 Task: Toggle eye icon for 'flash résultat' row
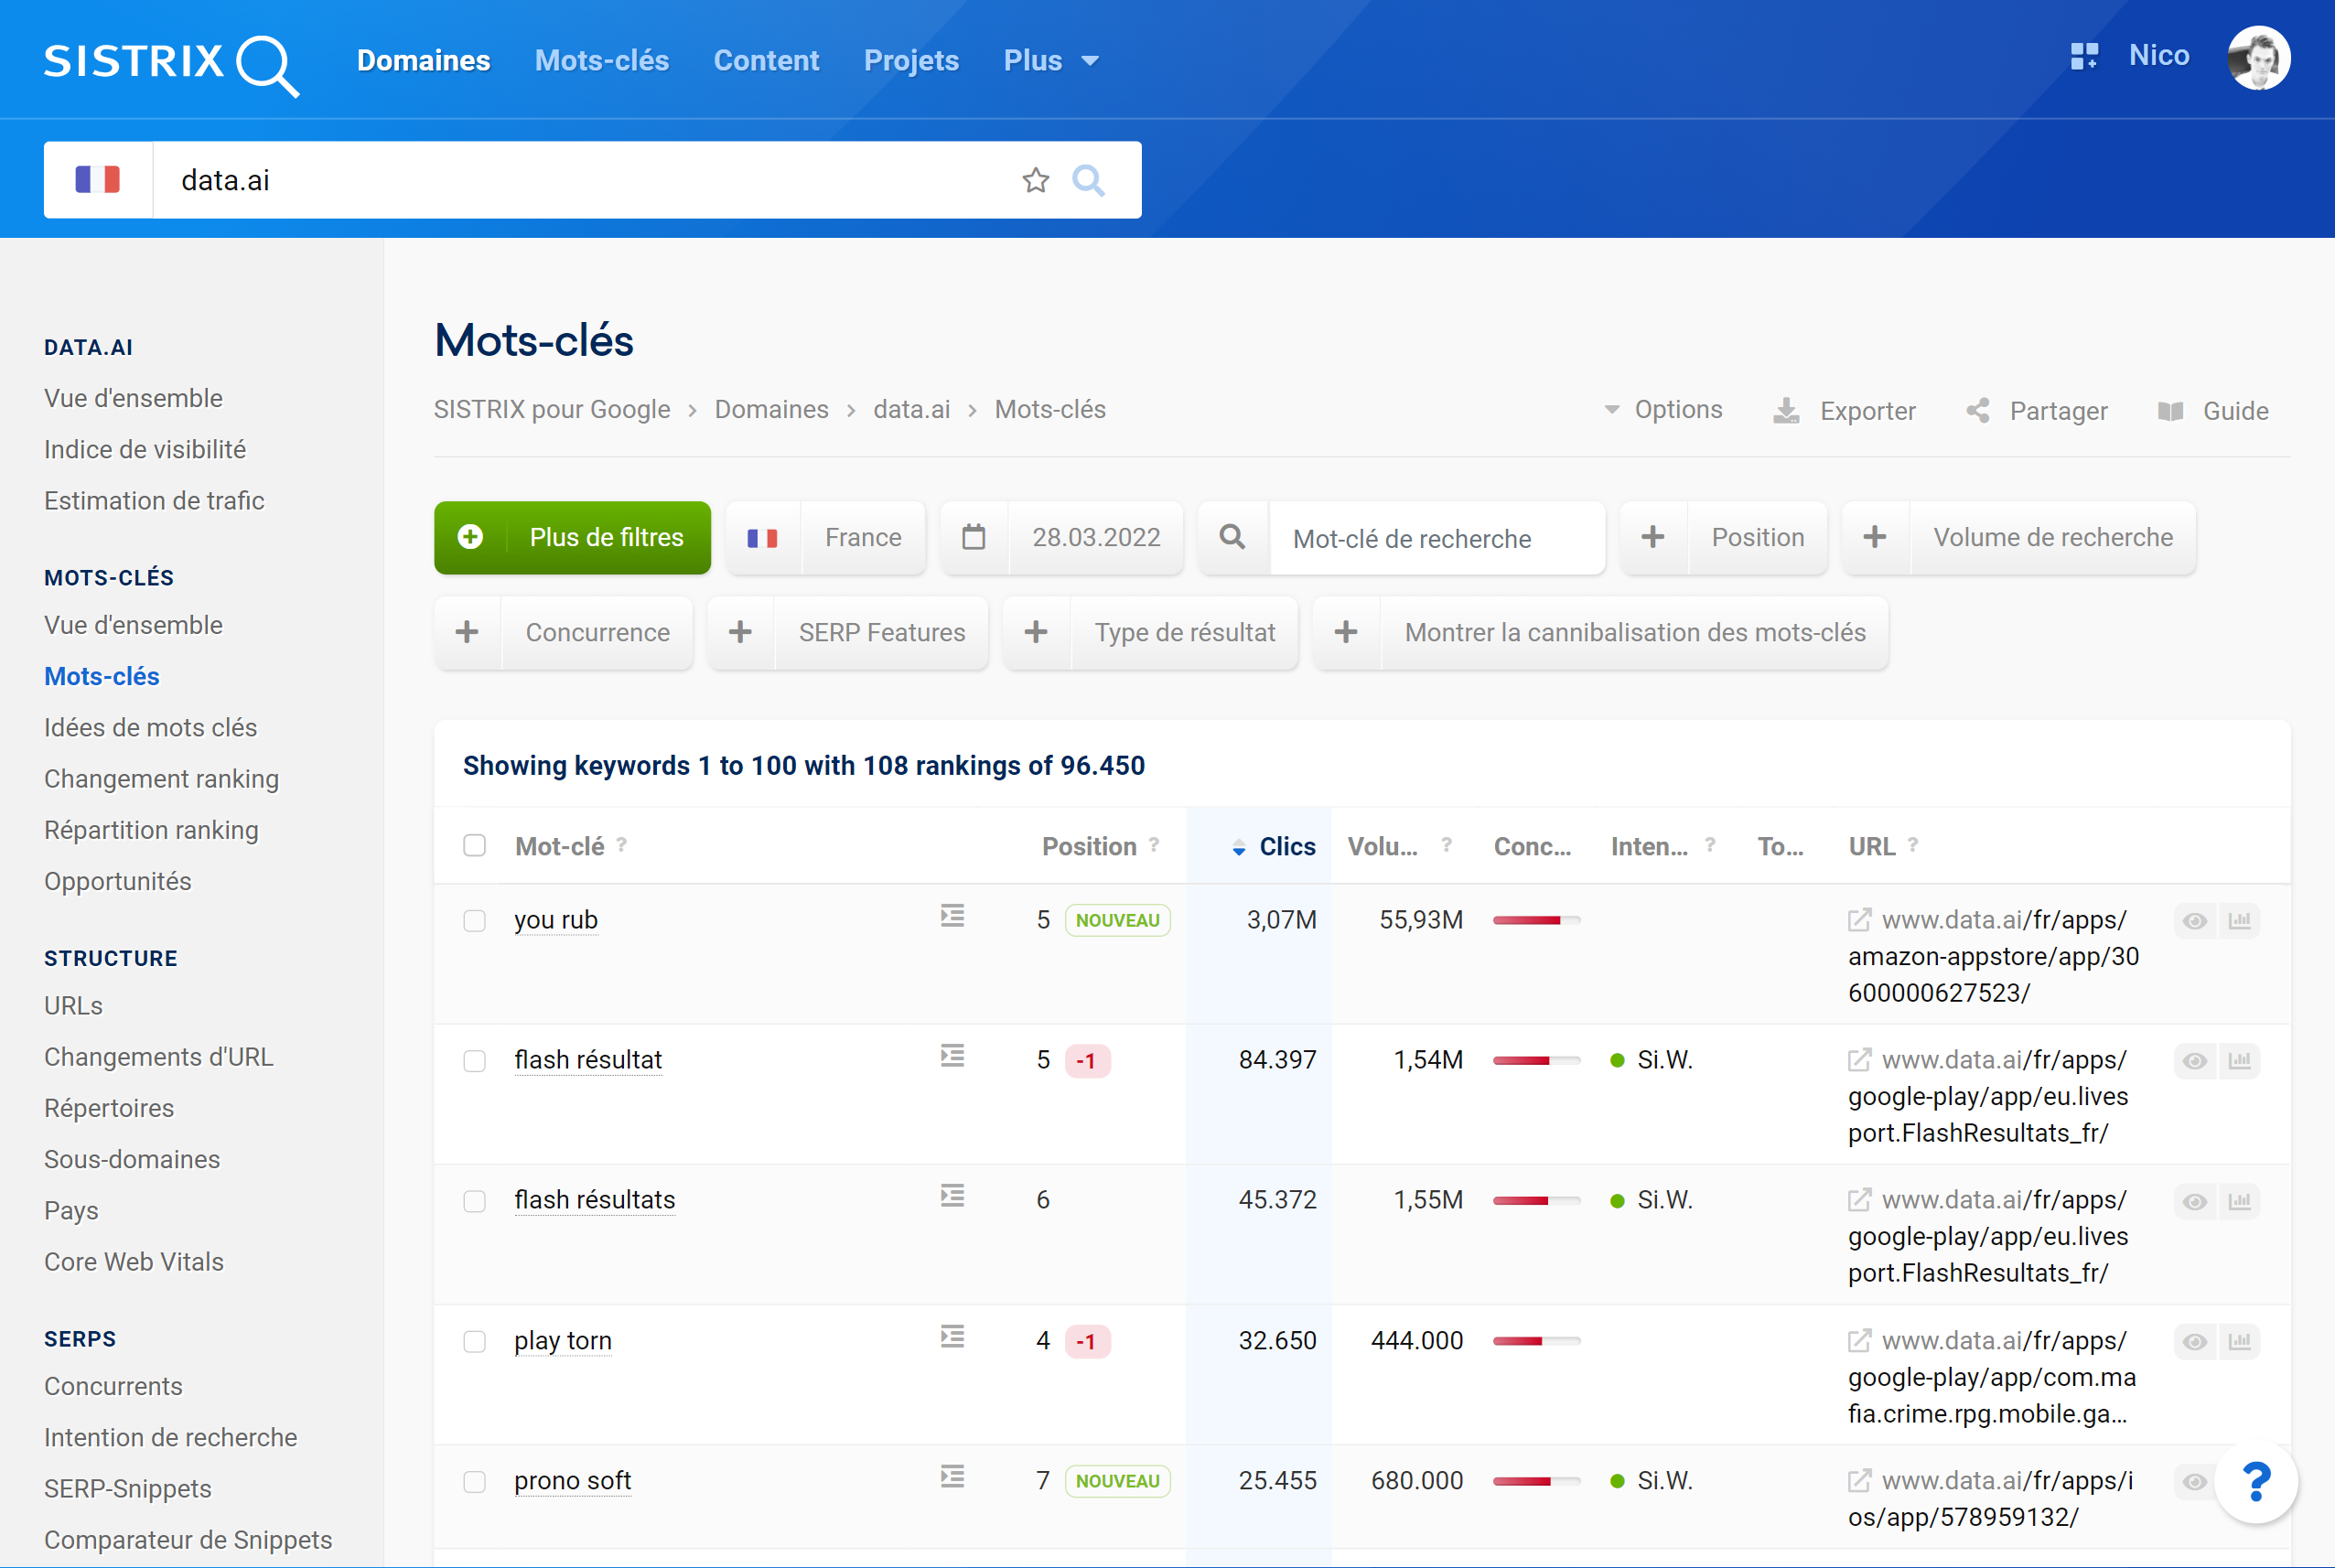click(2194, 1061)
